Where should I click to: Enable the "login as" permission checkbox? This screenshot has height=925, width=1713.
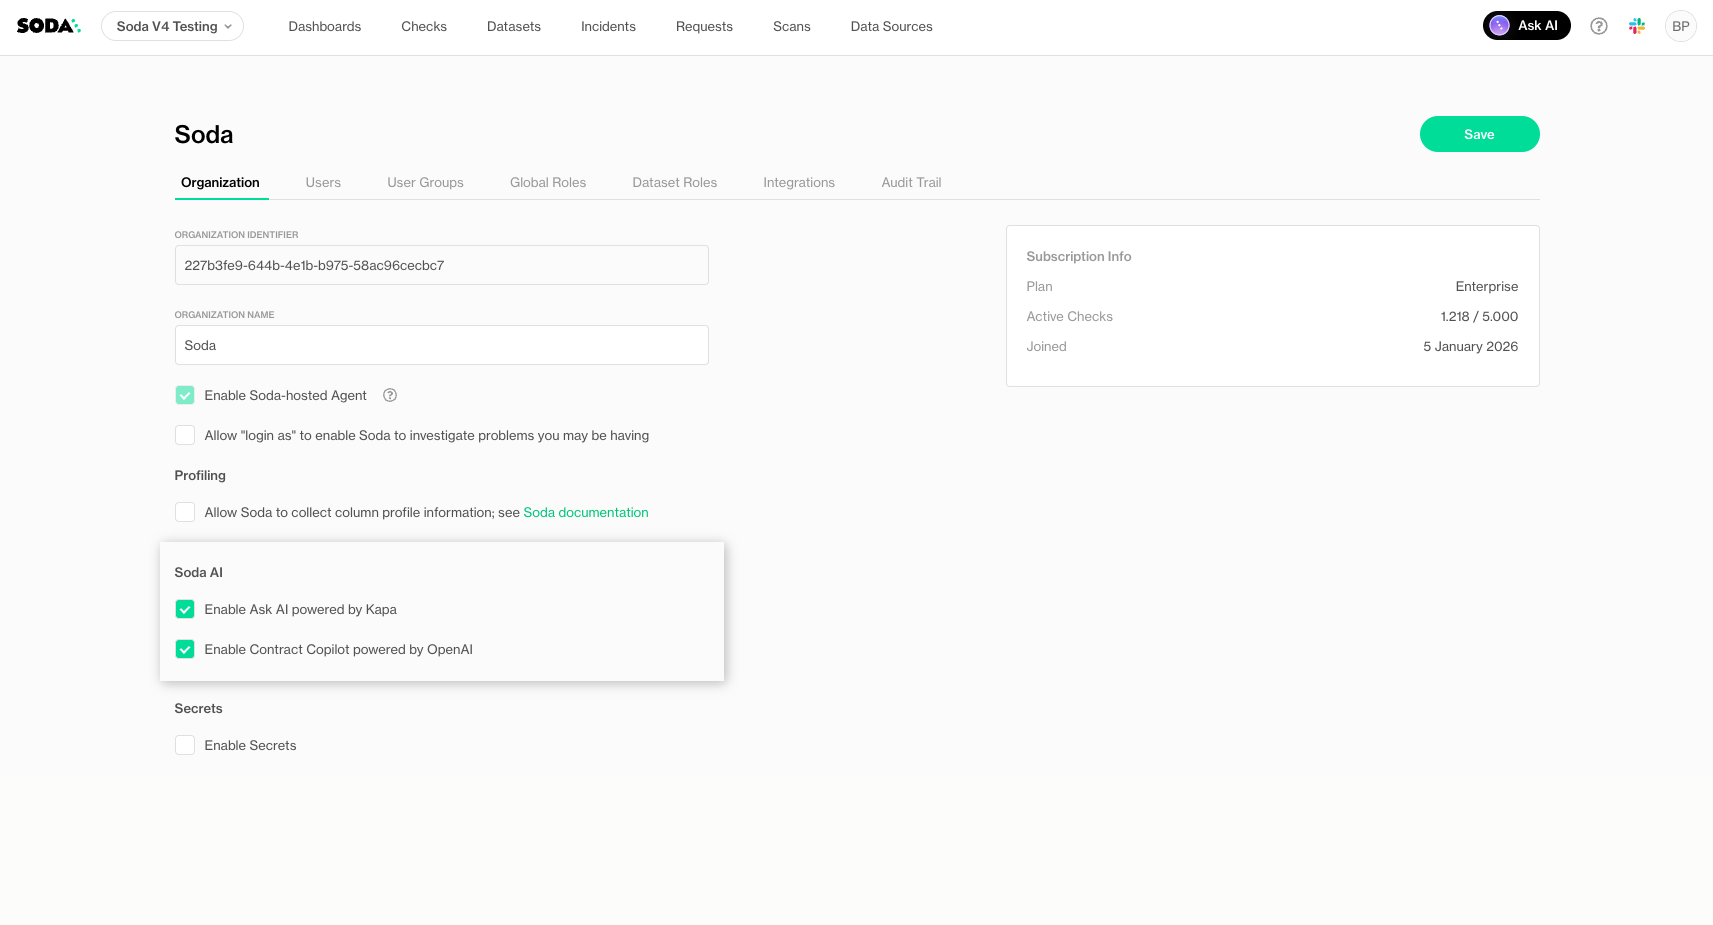pyautogui.click(x=185, y=435)
